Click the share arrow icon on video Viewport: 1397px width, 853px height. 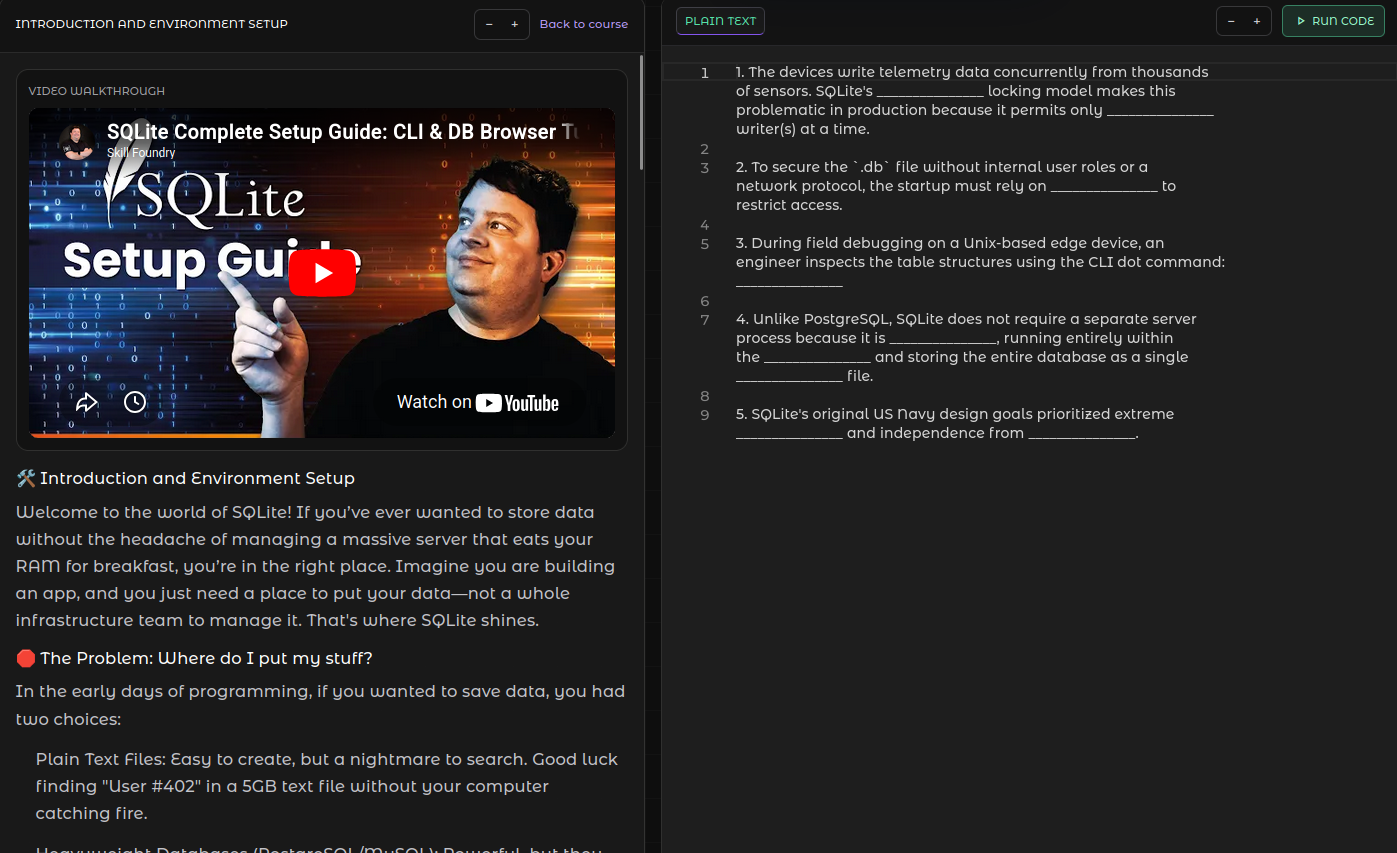tap(87, 402)
